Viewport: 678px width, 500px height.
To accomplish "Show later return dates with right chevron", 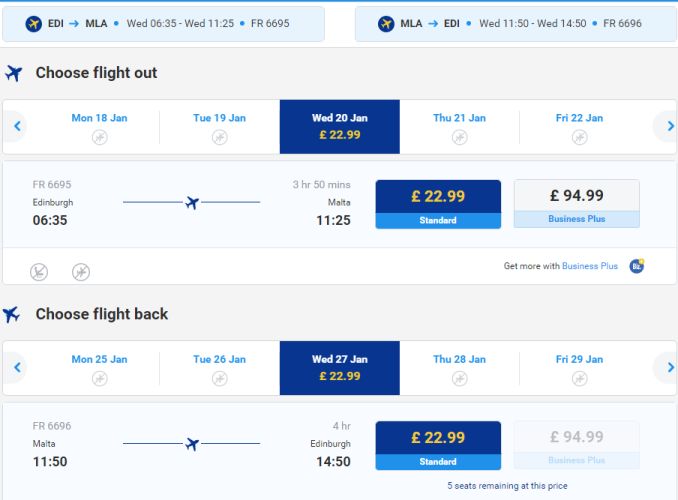I will [x=669, y=368].
